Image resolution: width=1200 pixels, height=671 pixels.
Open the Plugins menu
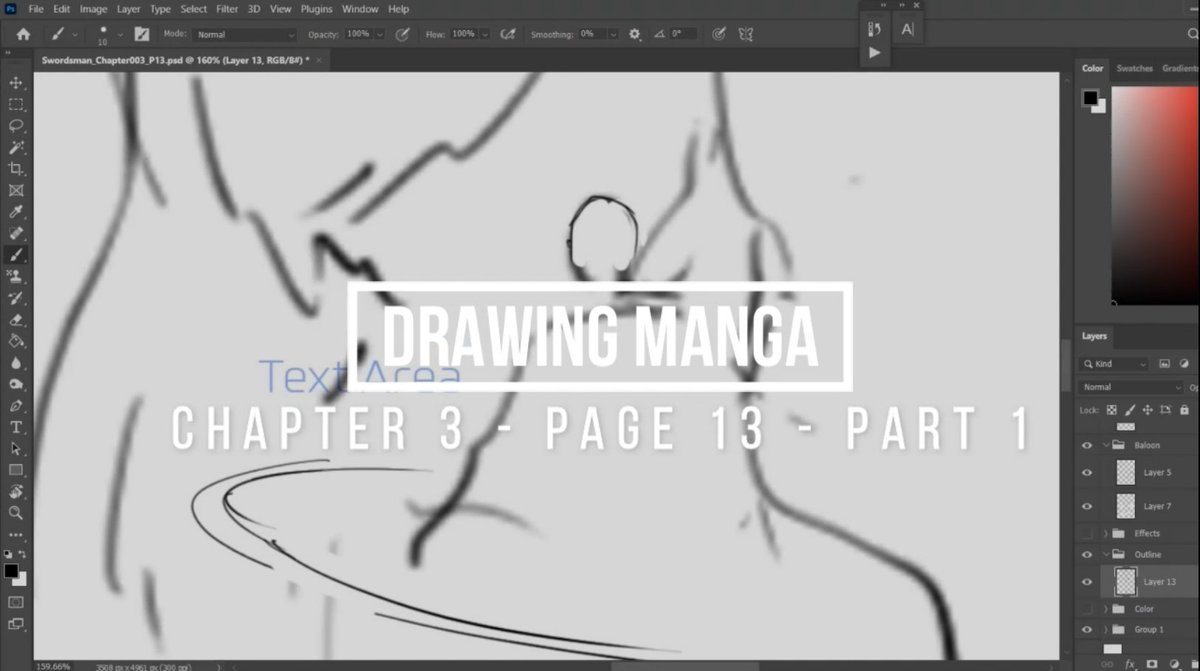317,9
